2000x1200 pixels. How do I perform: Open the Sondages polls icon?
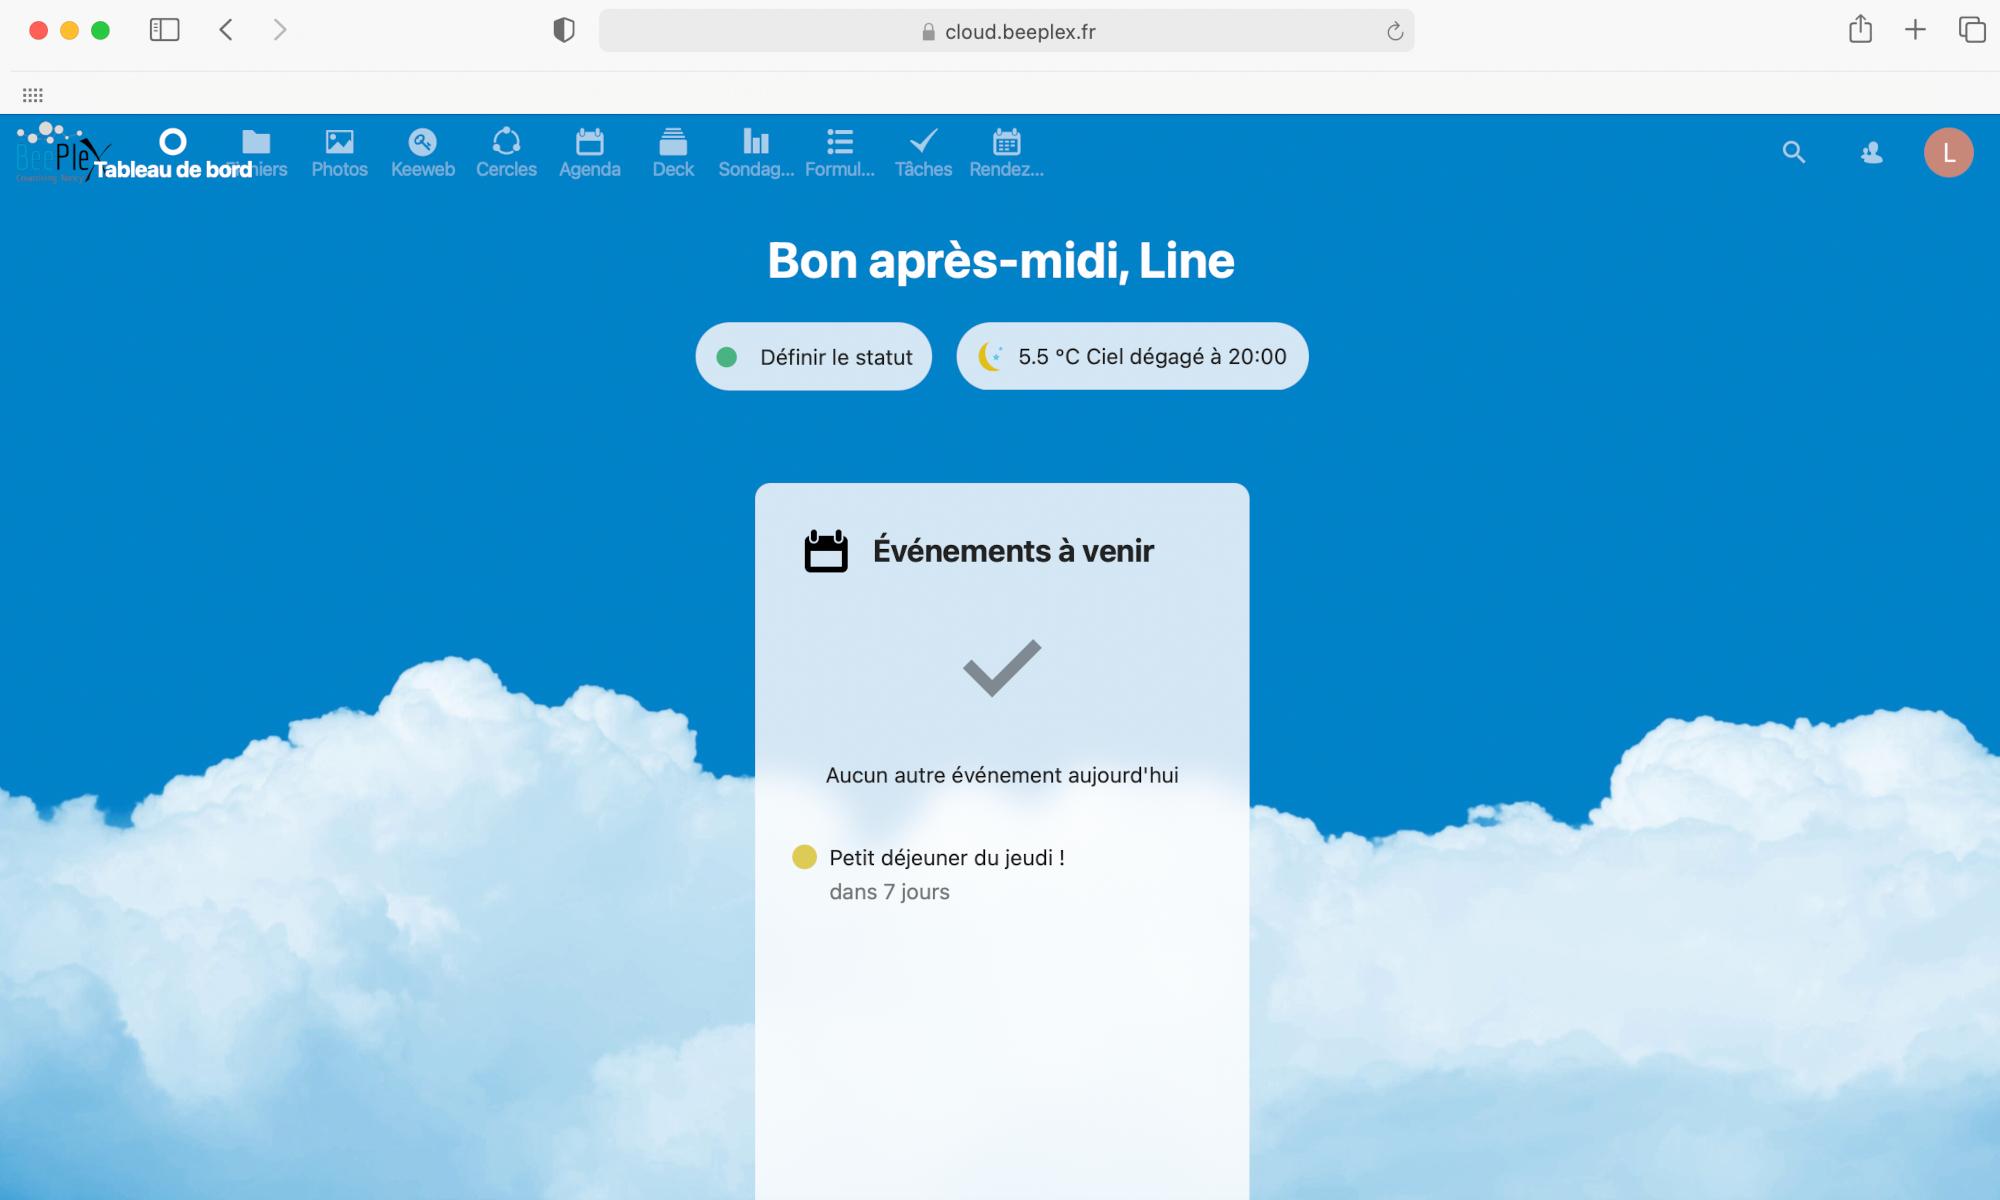click(756, 153)
